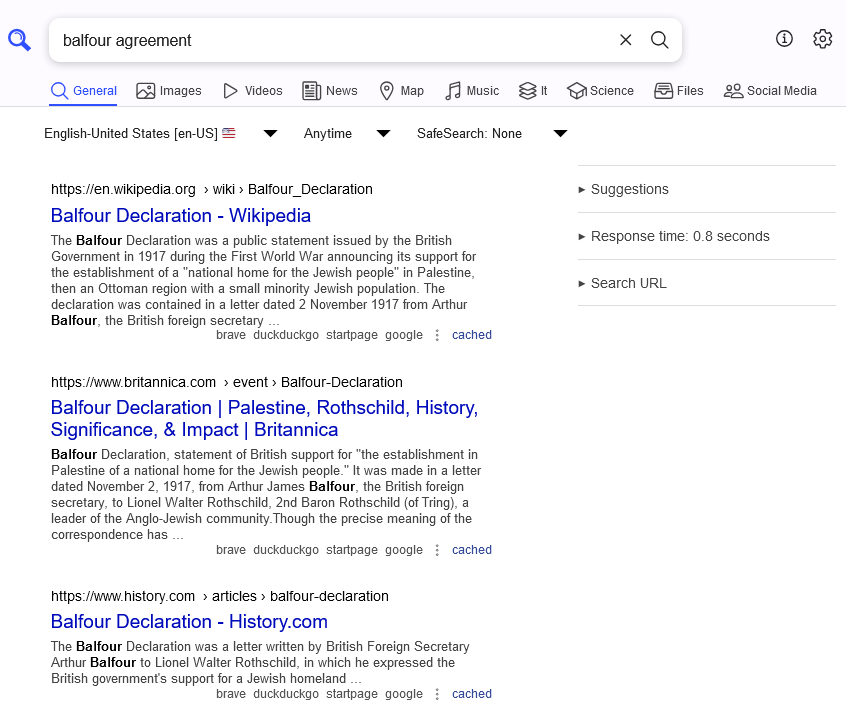Switch to the Videos tab
The width and height of the screenshot is (846, 703).
[253, 91]
